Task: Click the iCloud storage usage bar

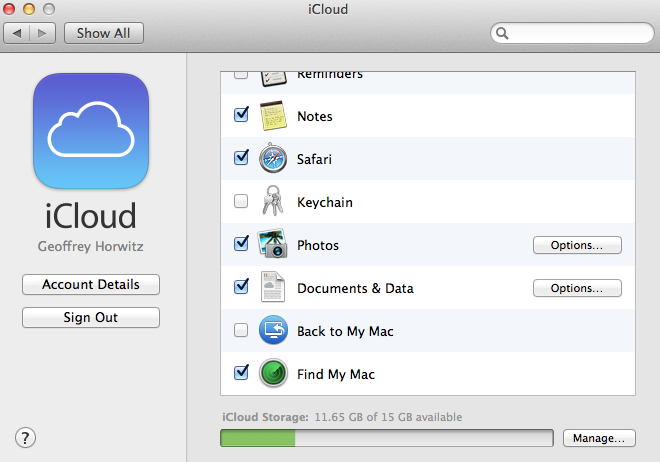Action: (387, 438)
